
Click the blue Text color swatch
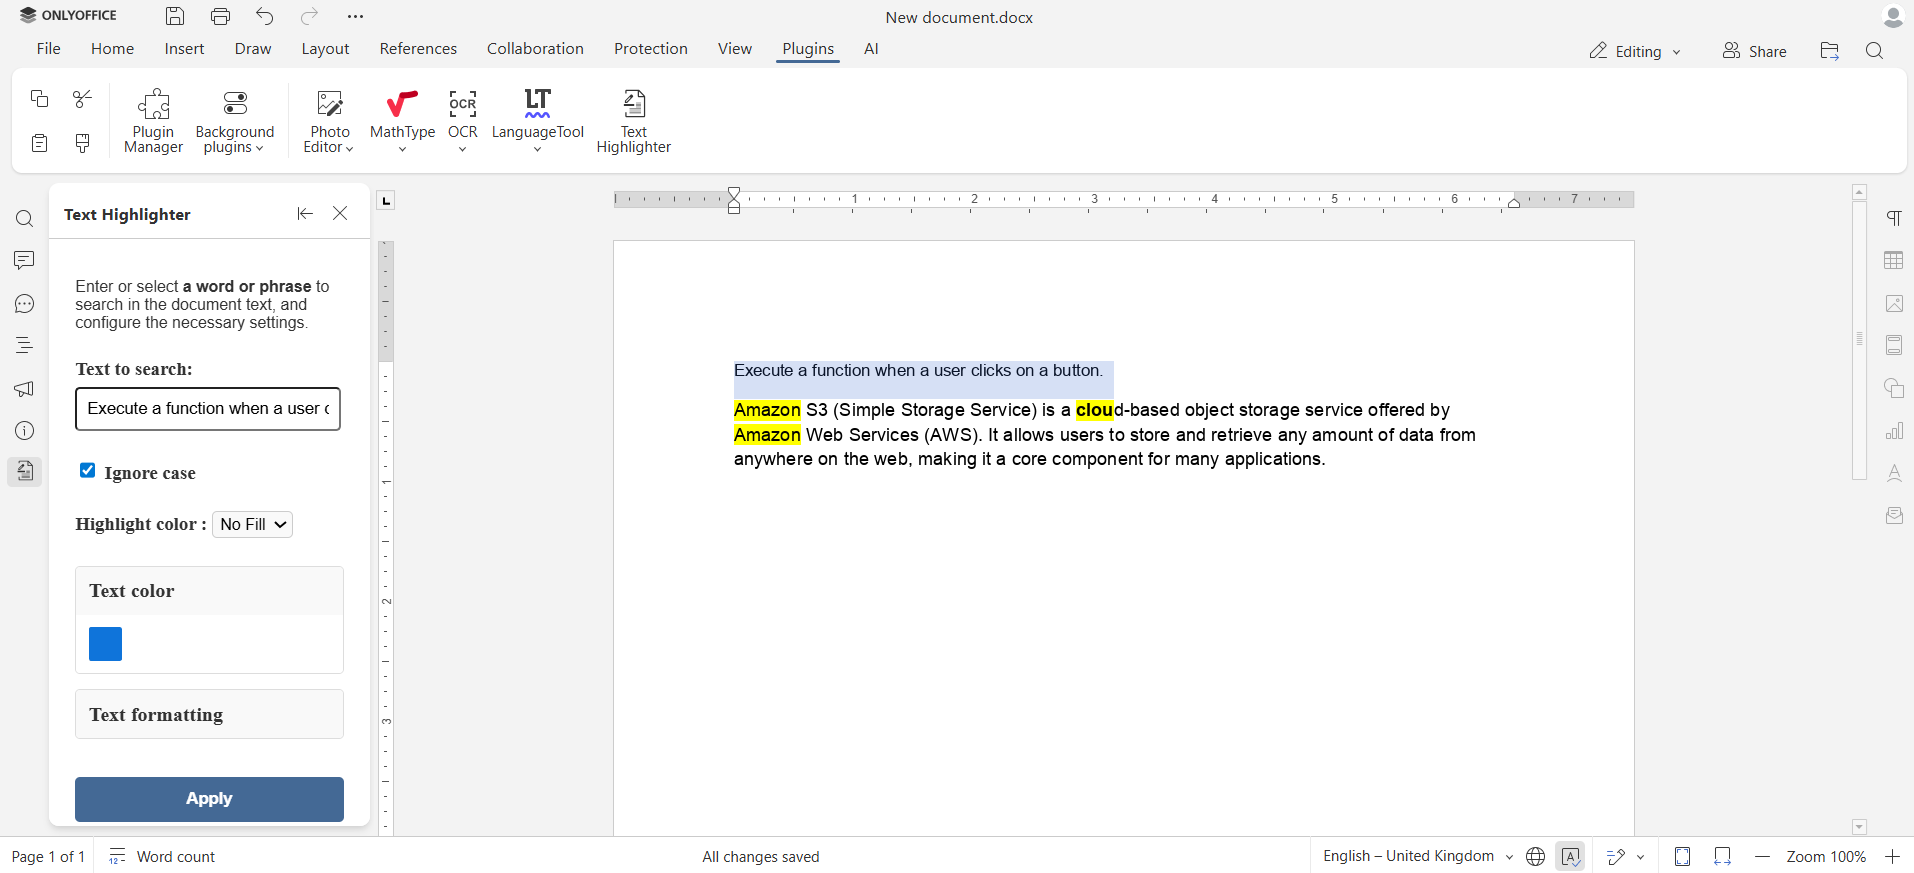click(105, 644)
